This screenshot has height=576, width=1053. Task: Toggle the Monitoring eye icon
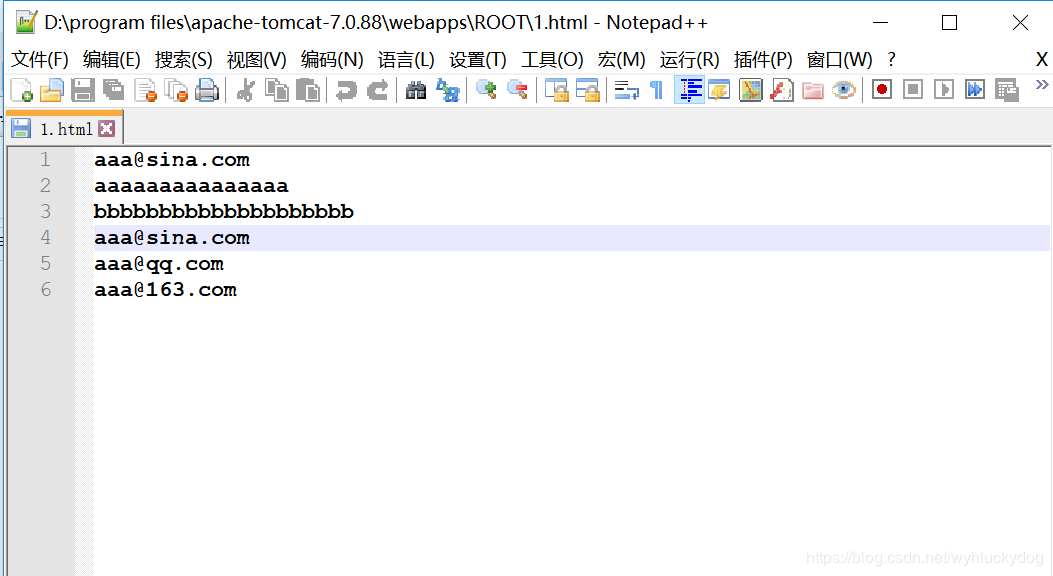coord(843,89)
